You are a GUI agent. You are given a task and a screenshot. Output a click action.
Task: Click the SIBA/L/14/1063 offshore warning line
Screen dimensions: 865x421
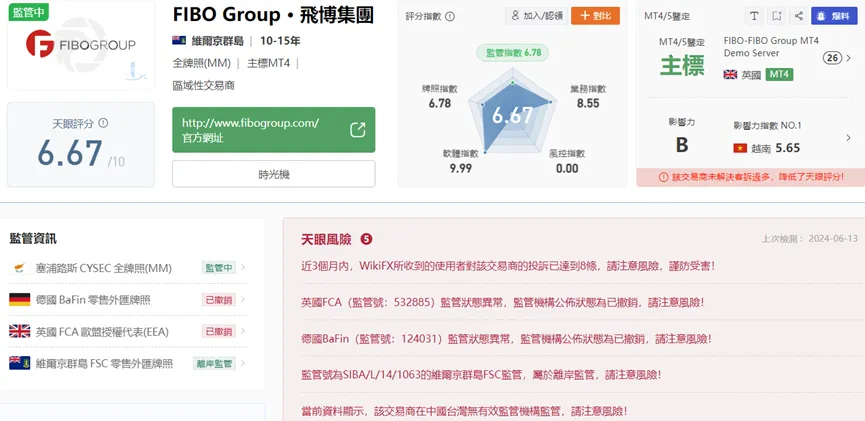pos(481,375)
